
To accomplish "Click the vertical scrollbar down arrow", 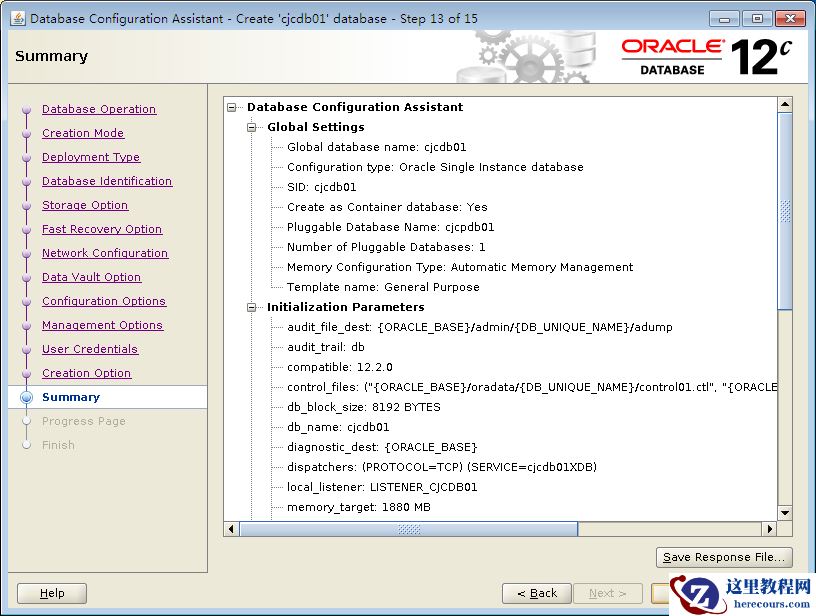I will (785, 512).
